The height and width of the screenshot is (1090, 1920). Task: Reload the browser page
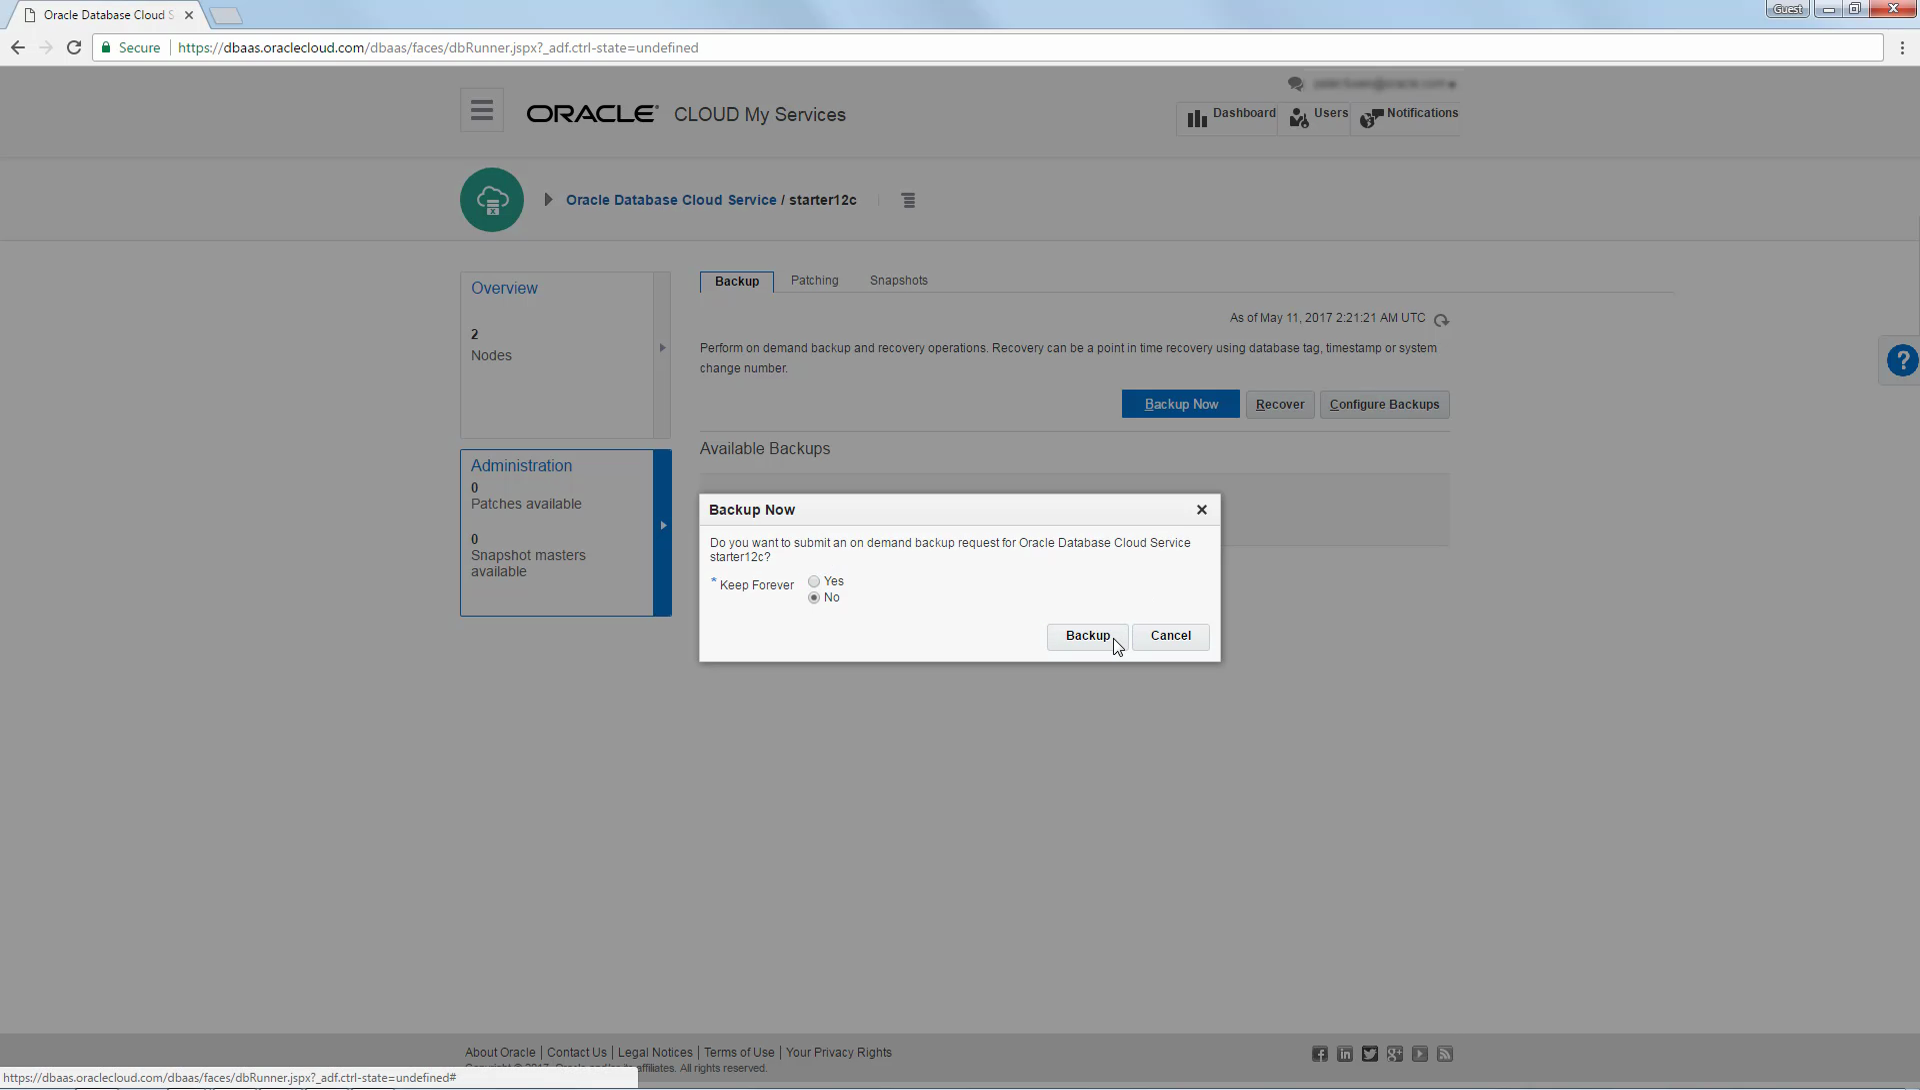(x=74, y=48)
